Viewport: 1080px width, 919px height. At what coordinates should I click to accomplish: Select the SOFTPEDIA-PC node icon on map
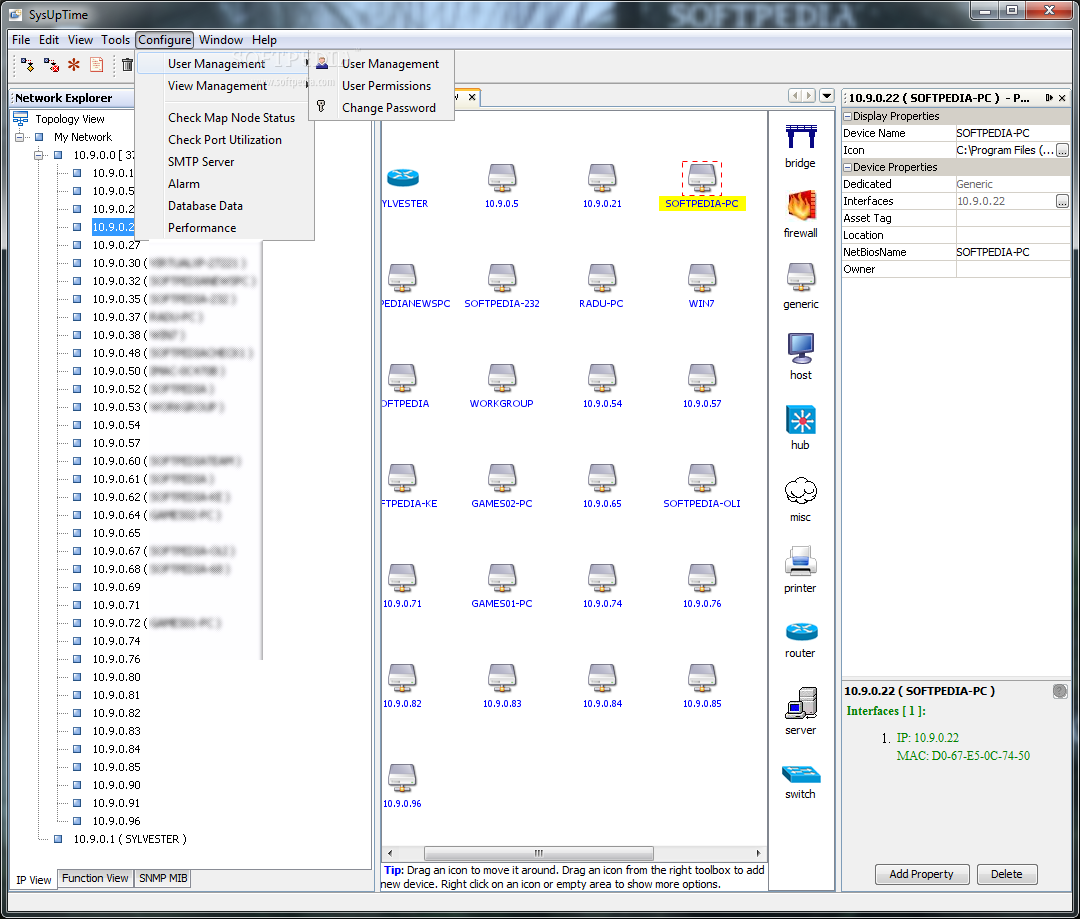coord(702,178)
